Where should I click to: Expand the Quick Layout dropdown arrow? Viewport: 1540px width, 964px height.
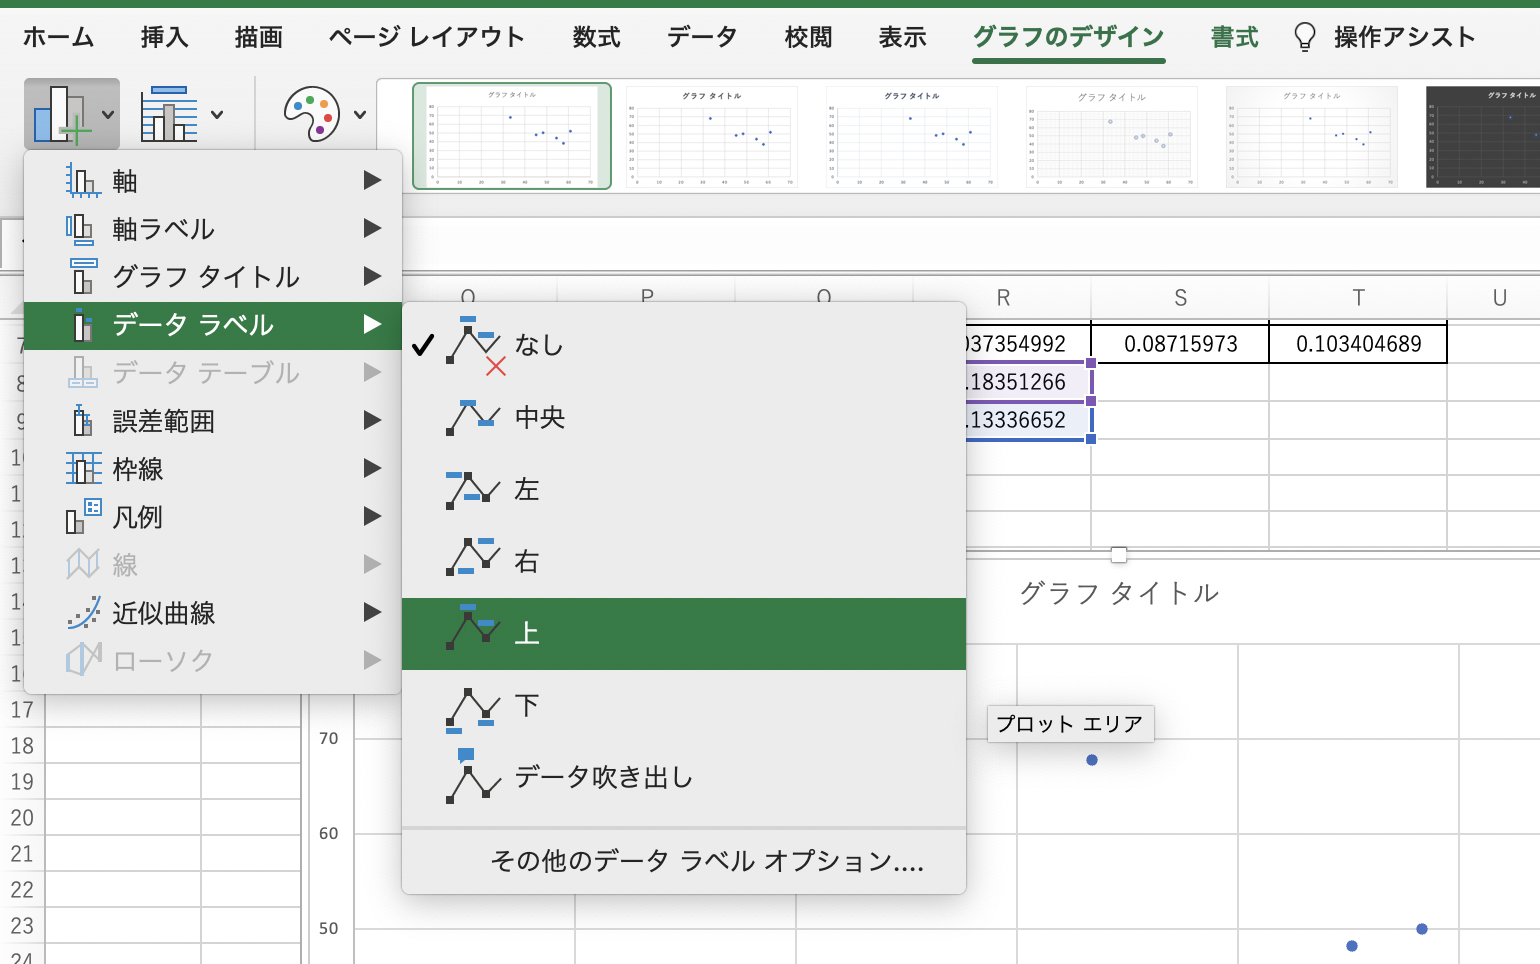click(x=217, y=114)
